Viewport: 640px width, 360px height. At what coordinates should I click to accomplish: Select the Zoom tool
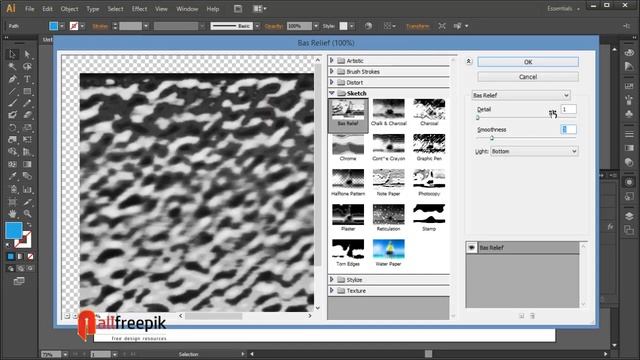tap(27, 213)
